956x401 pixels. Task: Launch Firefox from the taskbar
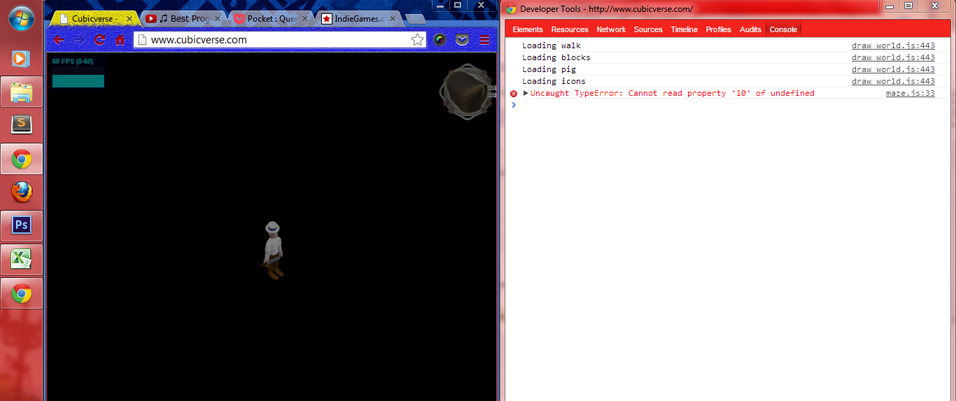21,191
